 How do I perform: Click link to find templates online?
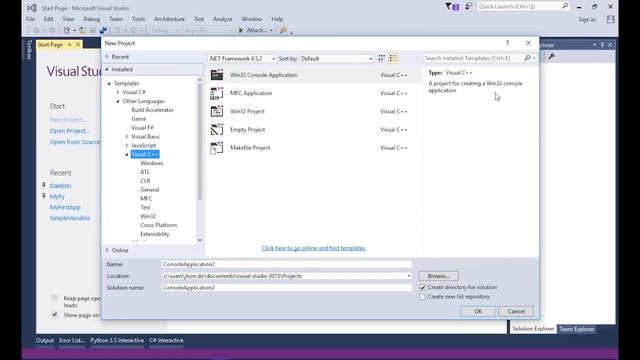314,248
